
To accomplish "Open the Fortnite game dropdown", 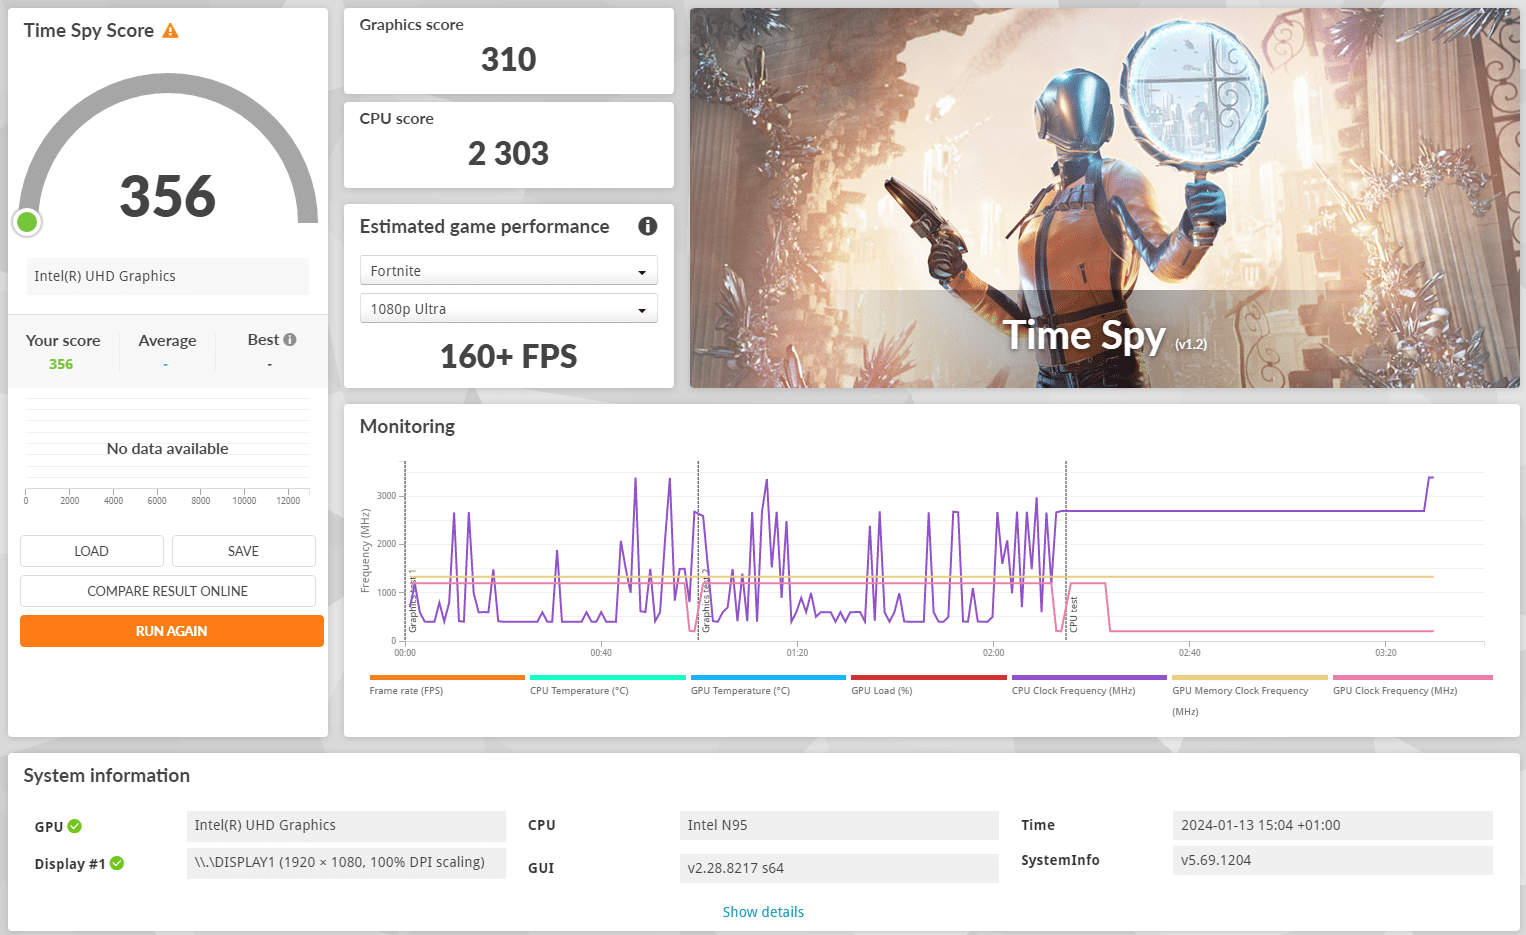I will 508,271.
